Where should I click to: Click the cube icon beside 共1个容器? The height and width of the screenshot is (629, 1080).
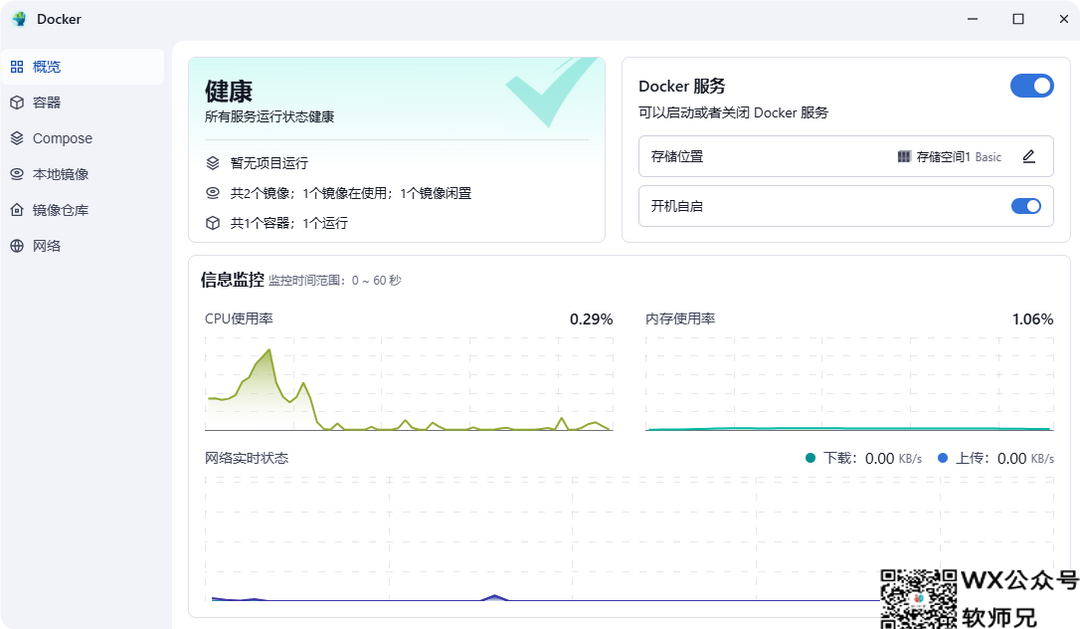tap(213, 223)
